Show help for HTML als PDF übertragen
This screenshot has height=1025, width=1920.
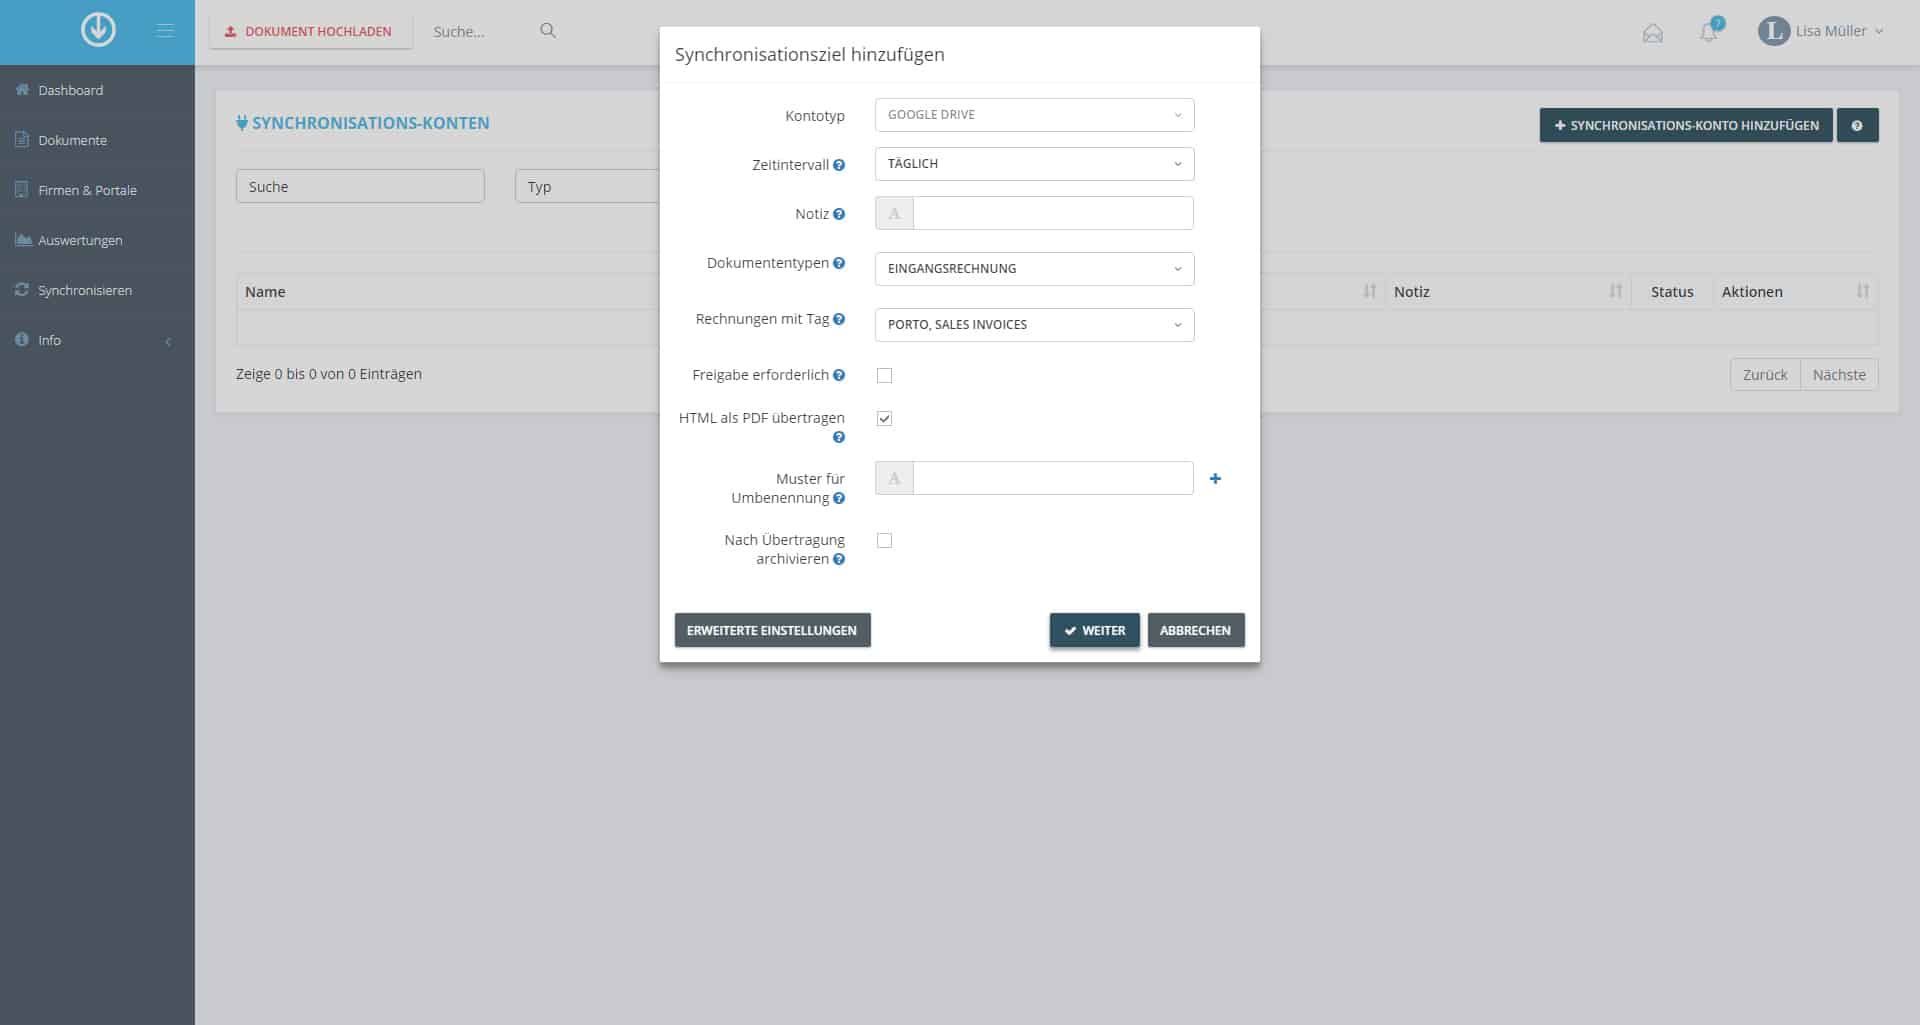839,437
